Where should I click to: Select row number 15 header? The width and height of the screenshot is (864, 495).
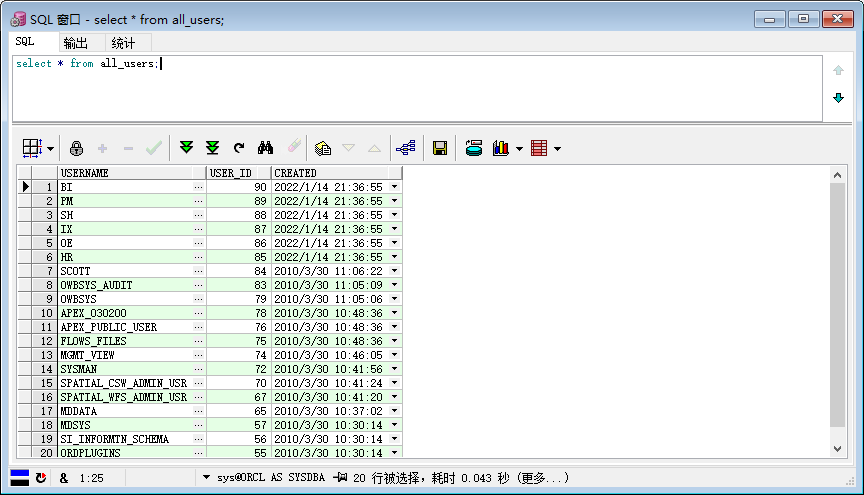(44, 383)
